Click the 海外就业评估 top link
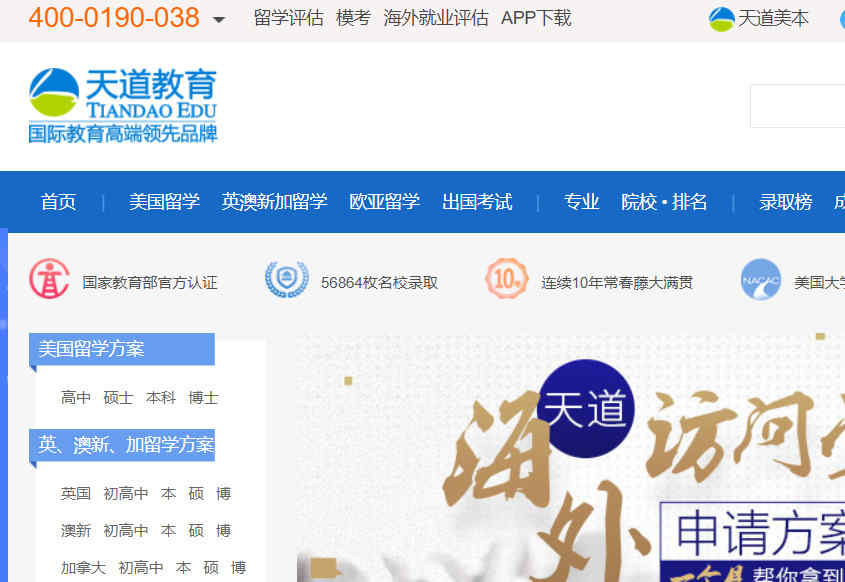 436,18
